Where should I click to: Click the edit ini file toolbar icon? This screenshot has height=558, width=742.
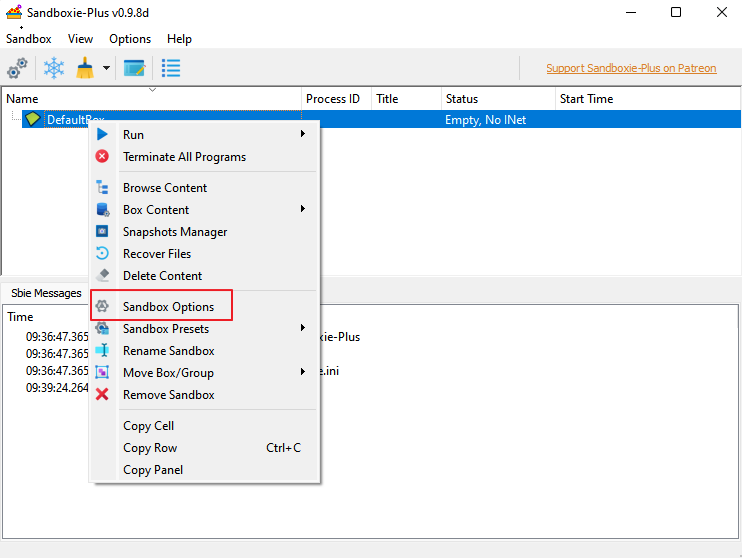point(134,68)
